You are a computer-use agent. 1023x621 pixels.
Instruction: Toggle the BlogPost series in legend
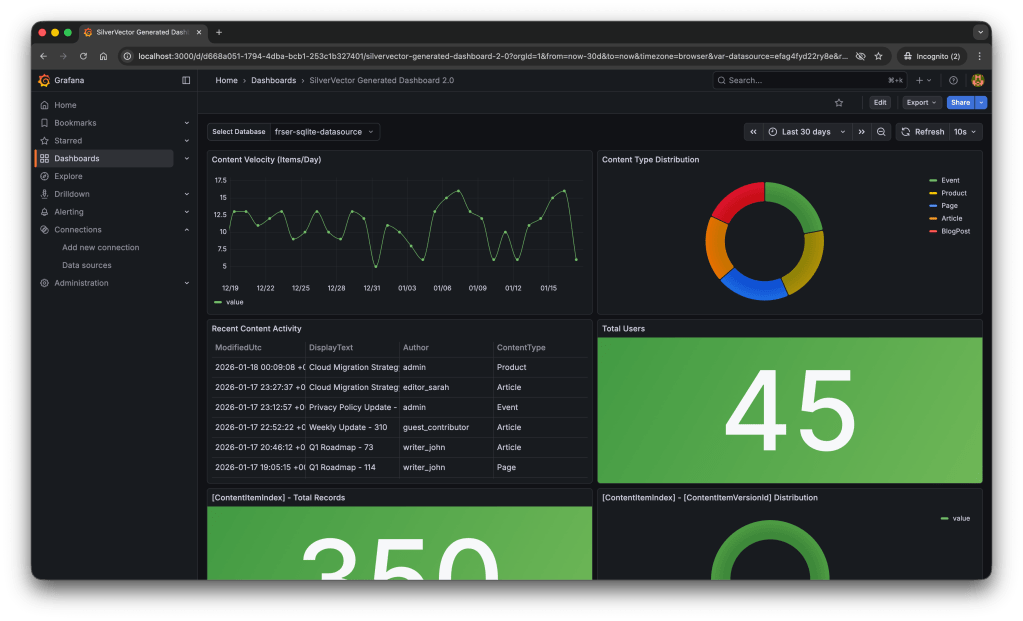point(955,231)
